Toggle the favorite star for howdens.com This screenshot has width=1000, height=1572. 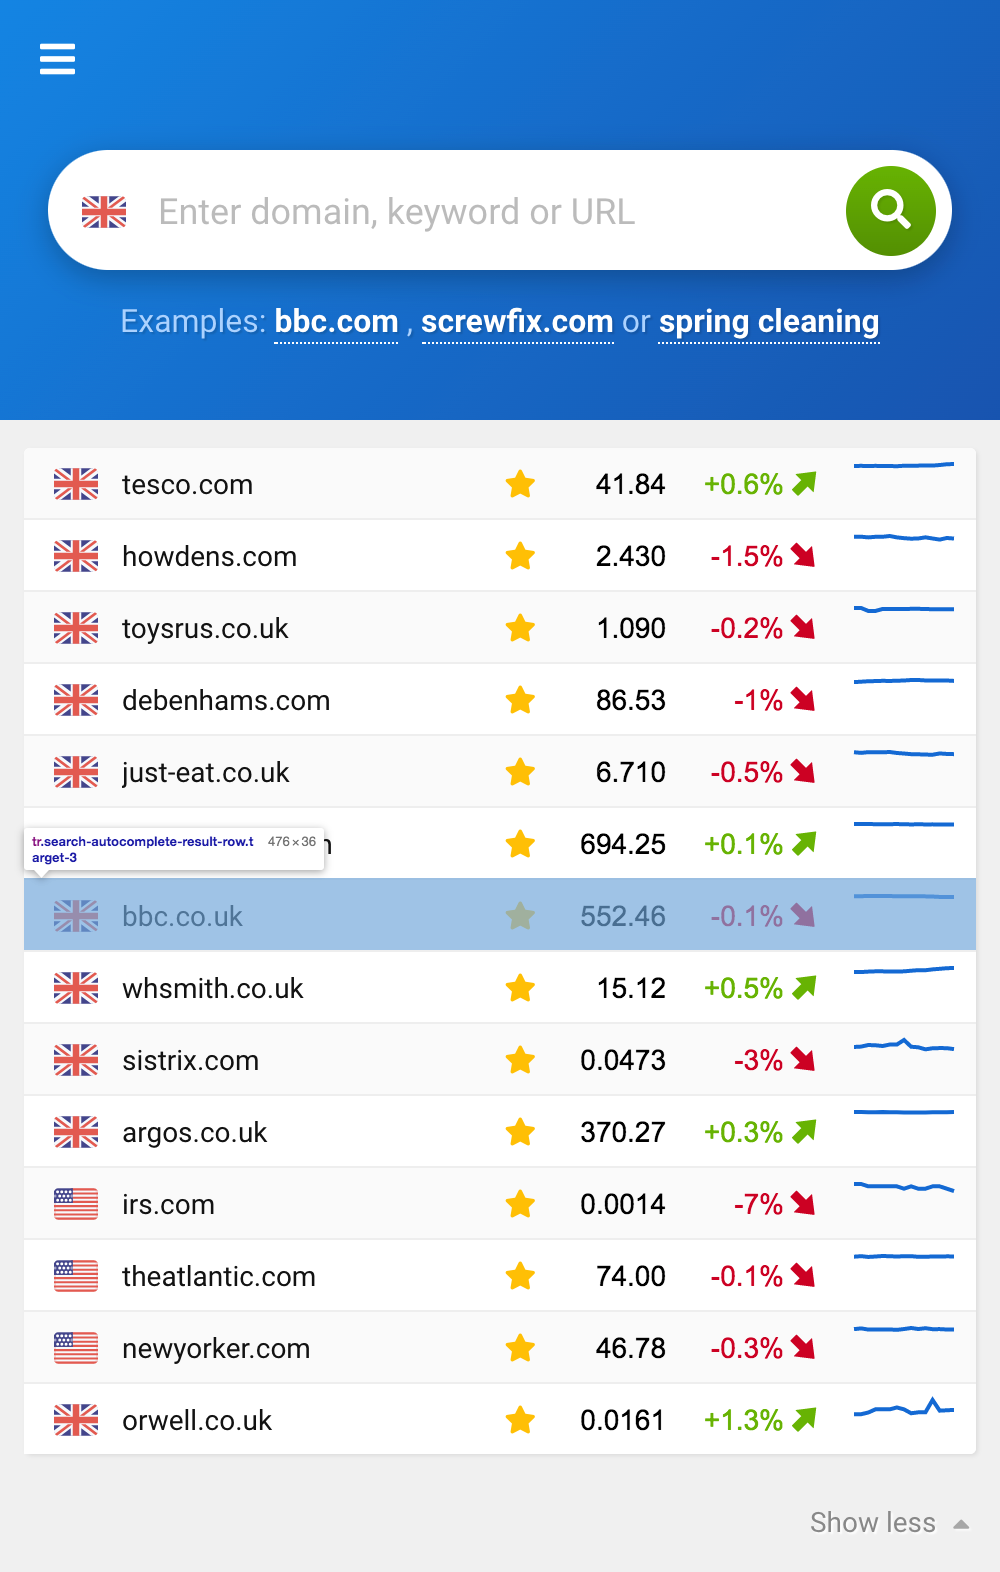click(x=520, y=556)
